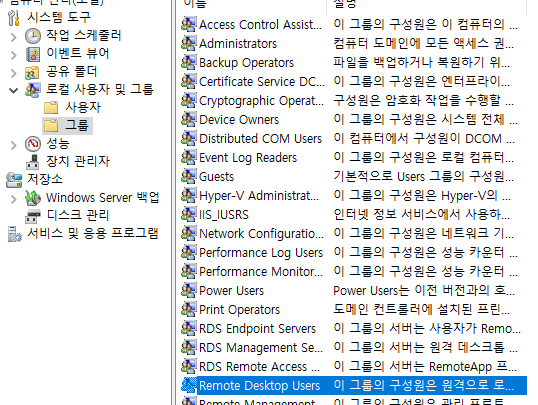Viewport: 538px width, 405px height.
Task: Expand the Windows Server 백업 node
Action: tap(14, 199)
